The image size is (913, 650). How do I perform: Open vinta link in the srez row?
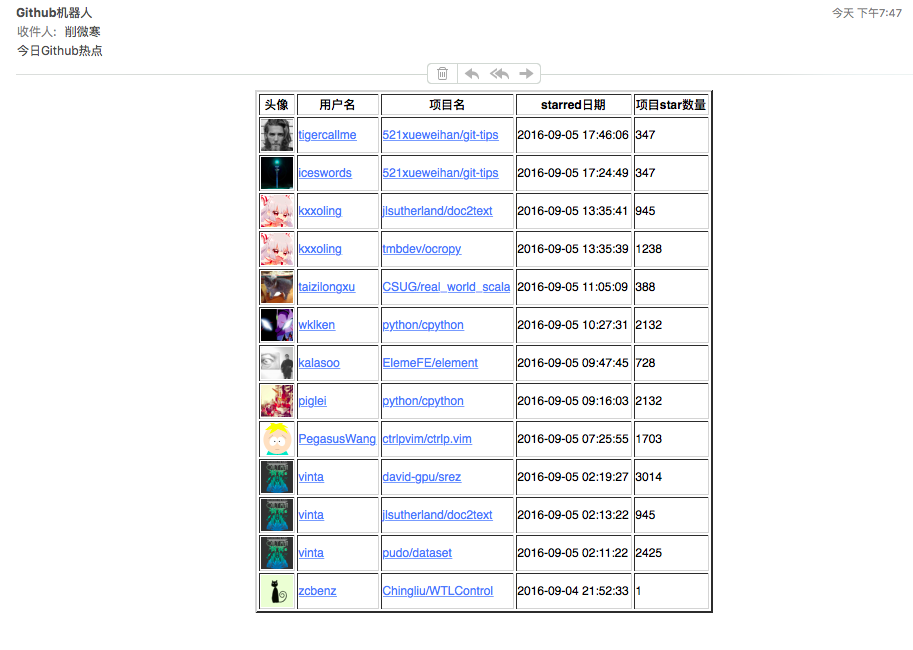pos(311,477)
